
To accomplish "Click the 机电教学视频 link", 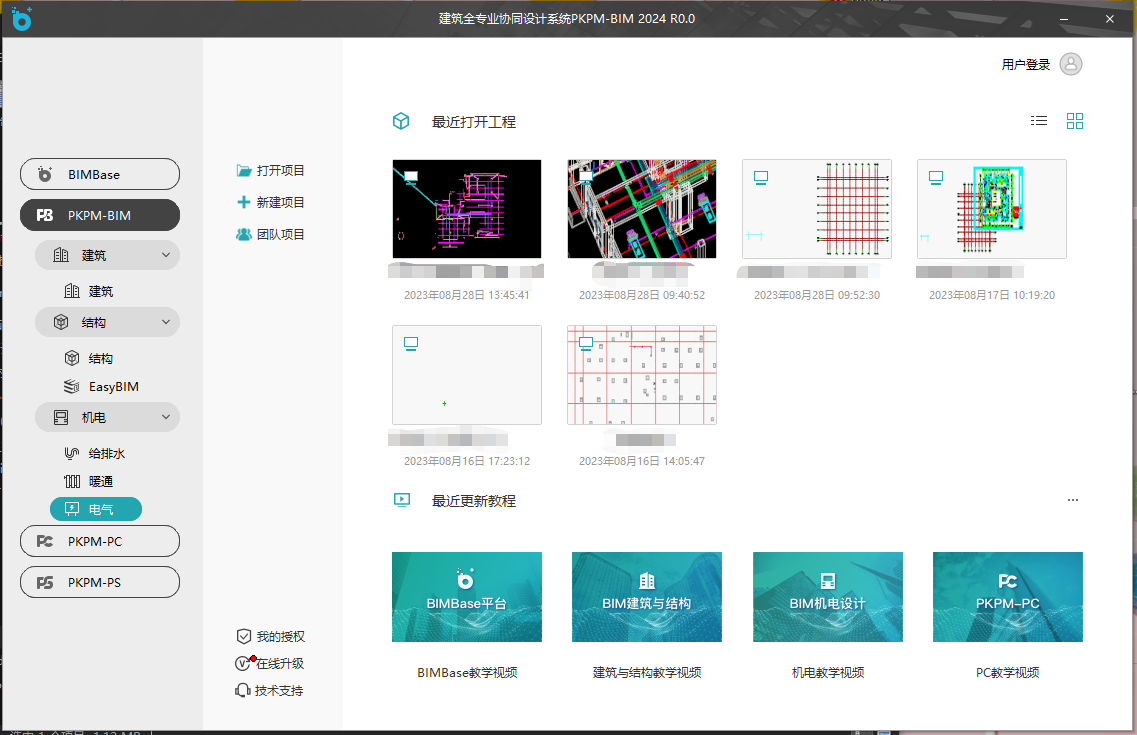I will click(x=828, y=673).
